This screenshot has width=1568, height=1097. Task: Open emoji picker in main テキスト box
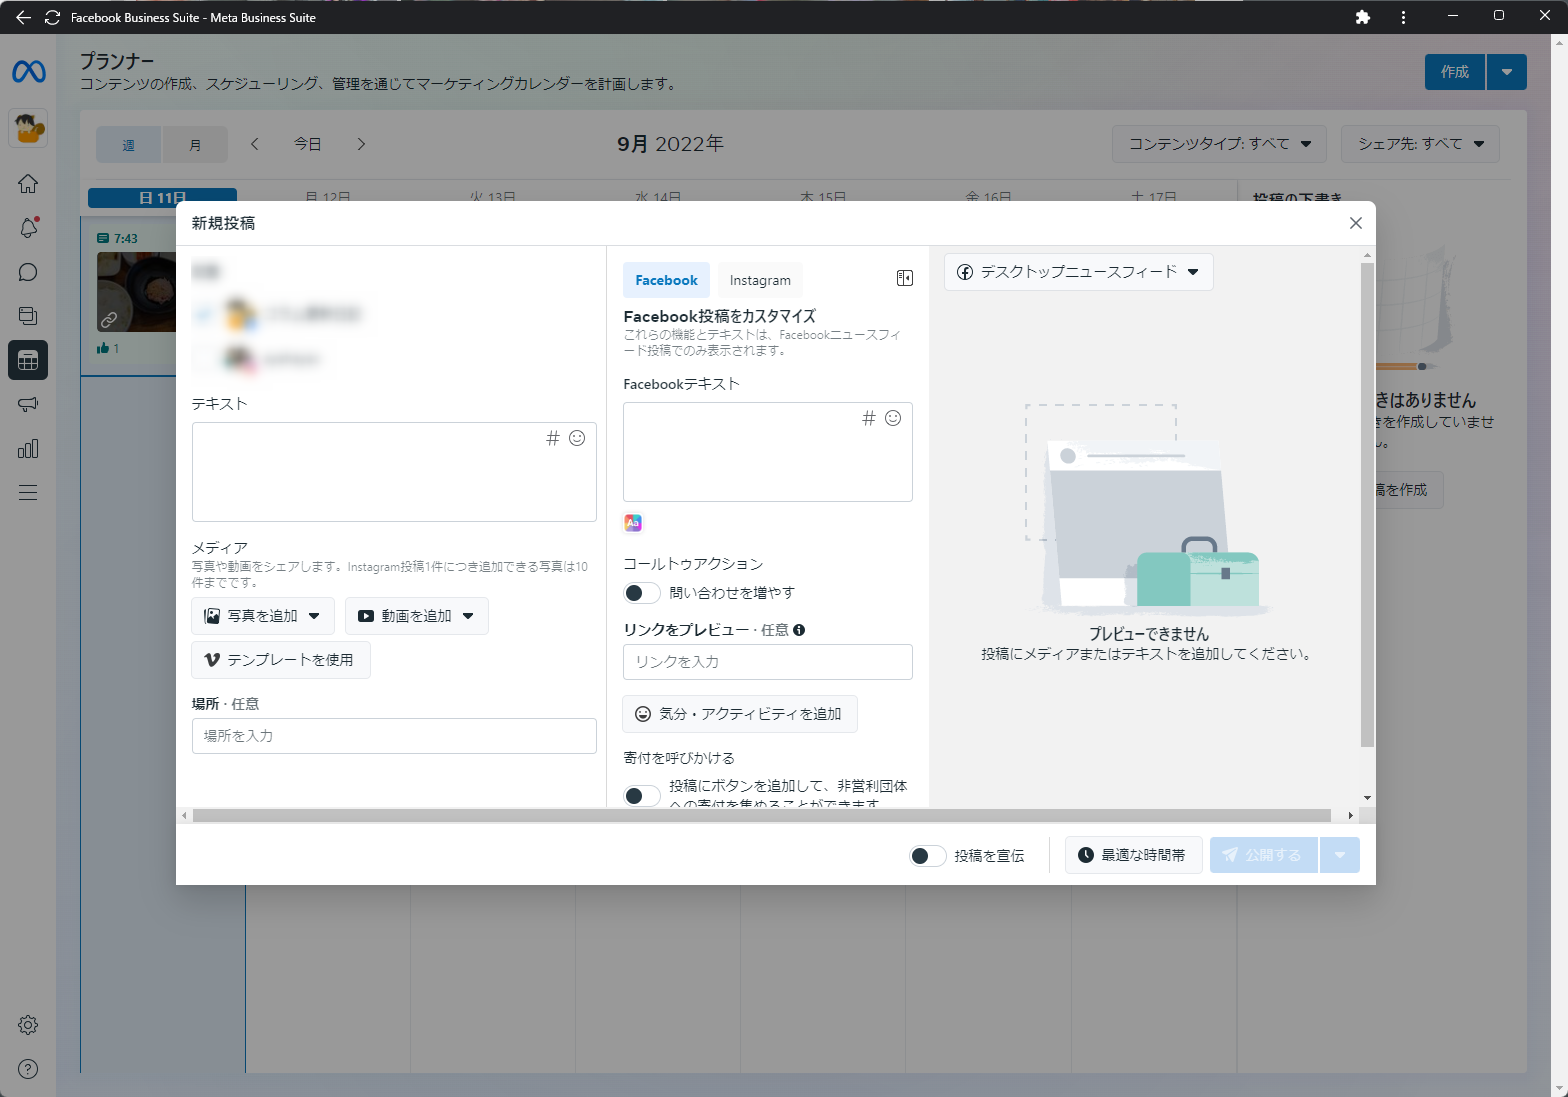(577, 438)
